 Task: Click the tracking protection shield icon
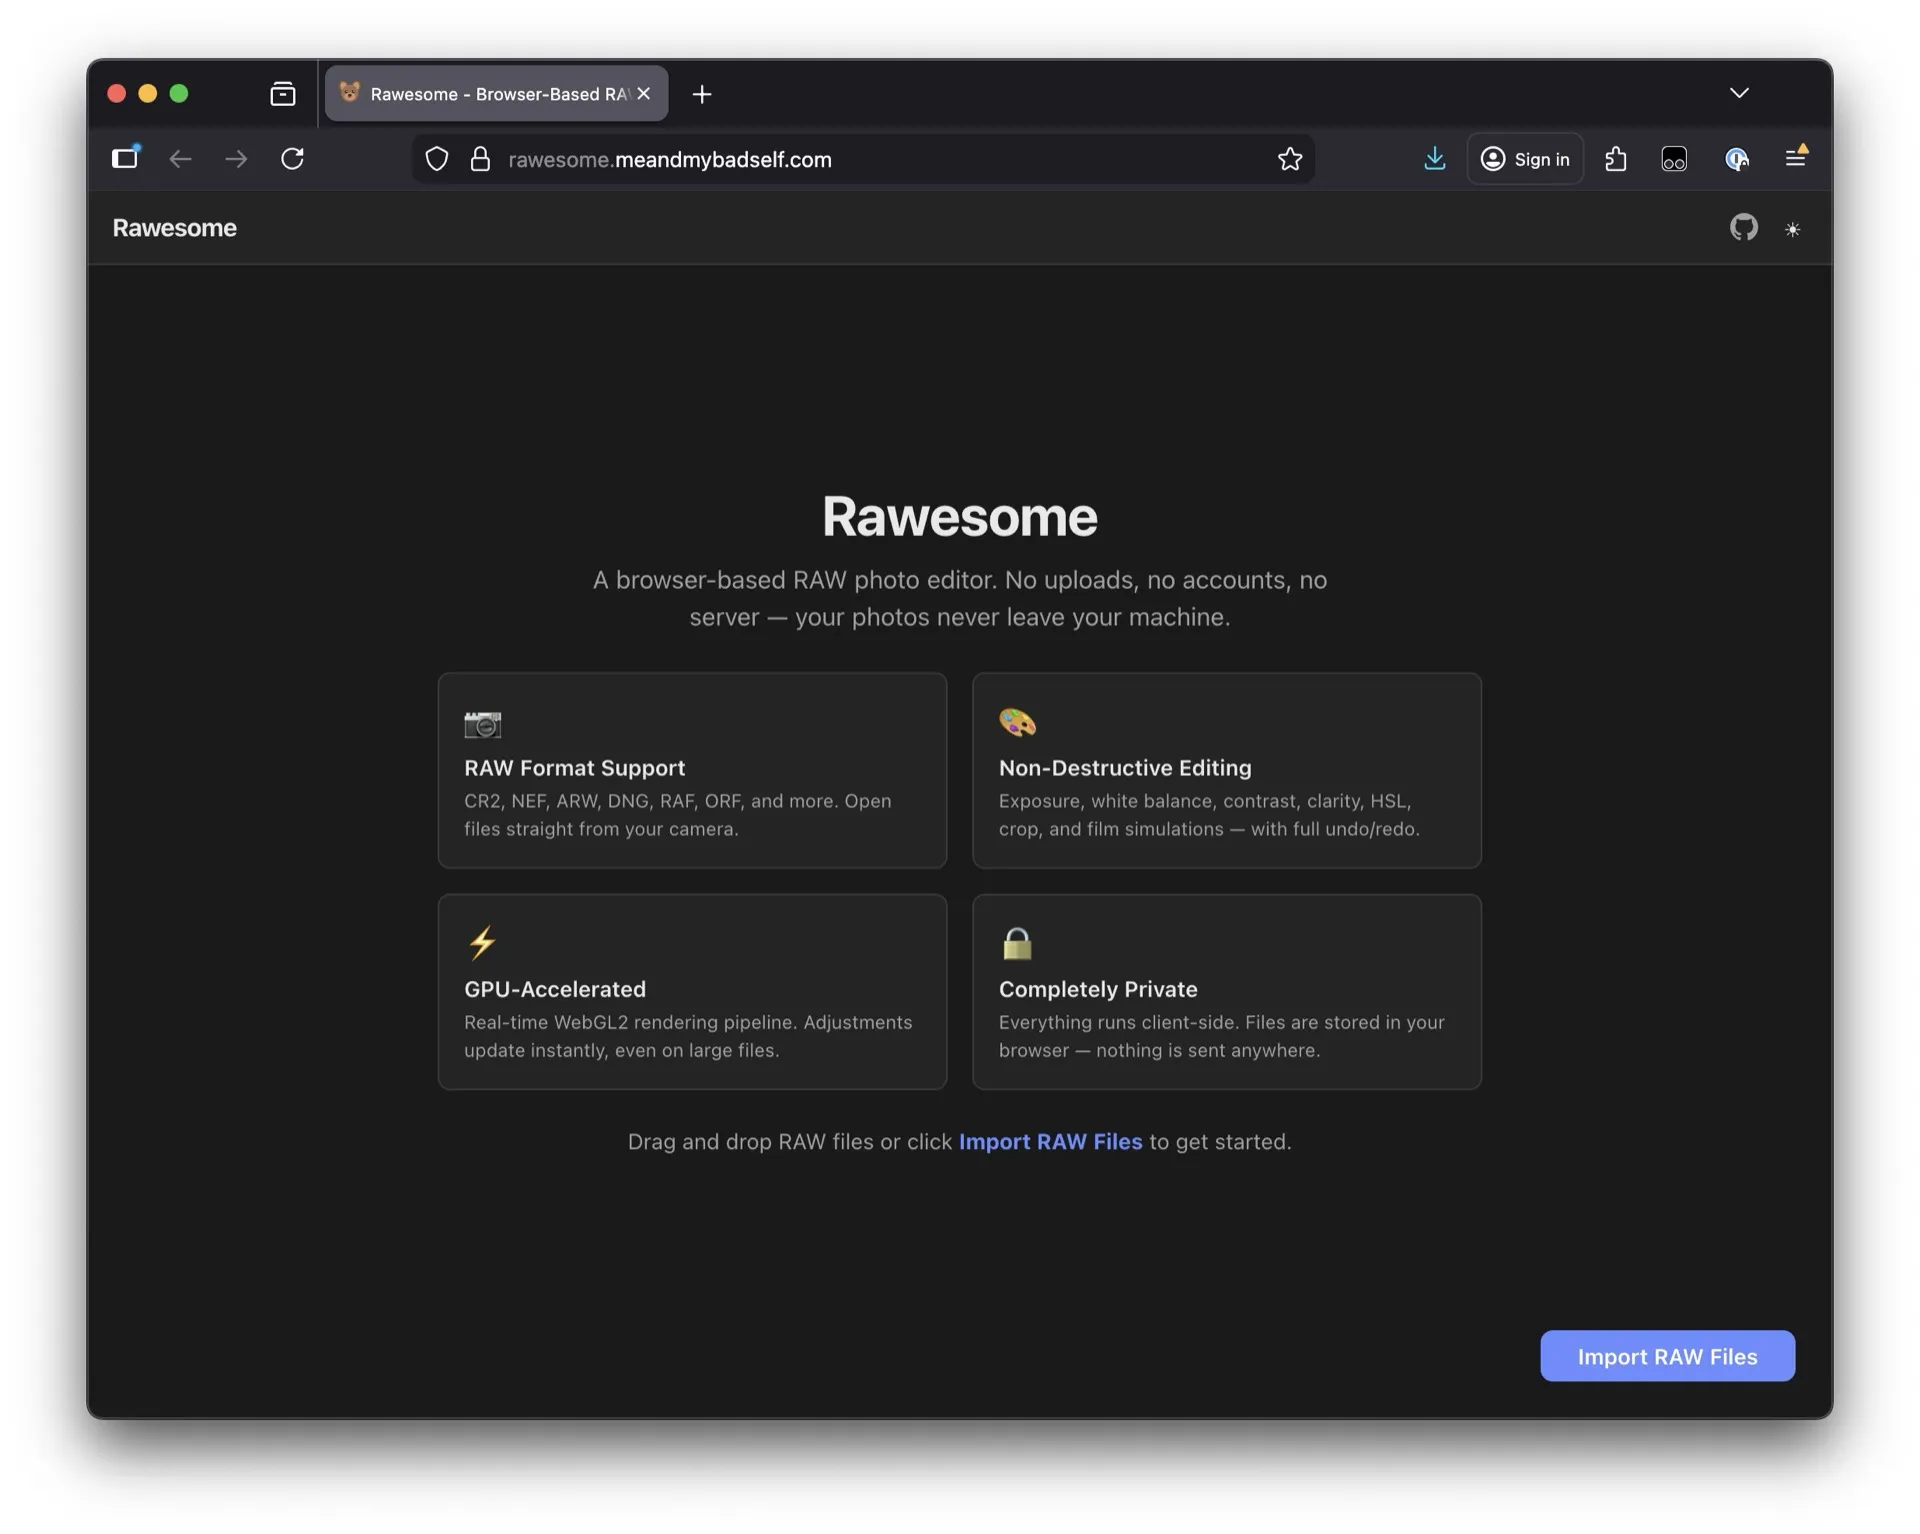(x=437, y=159)
